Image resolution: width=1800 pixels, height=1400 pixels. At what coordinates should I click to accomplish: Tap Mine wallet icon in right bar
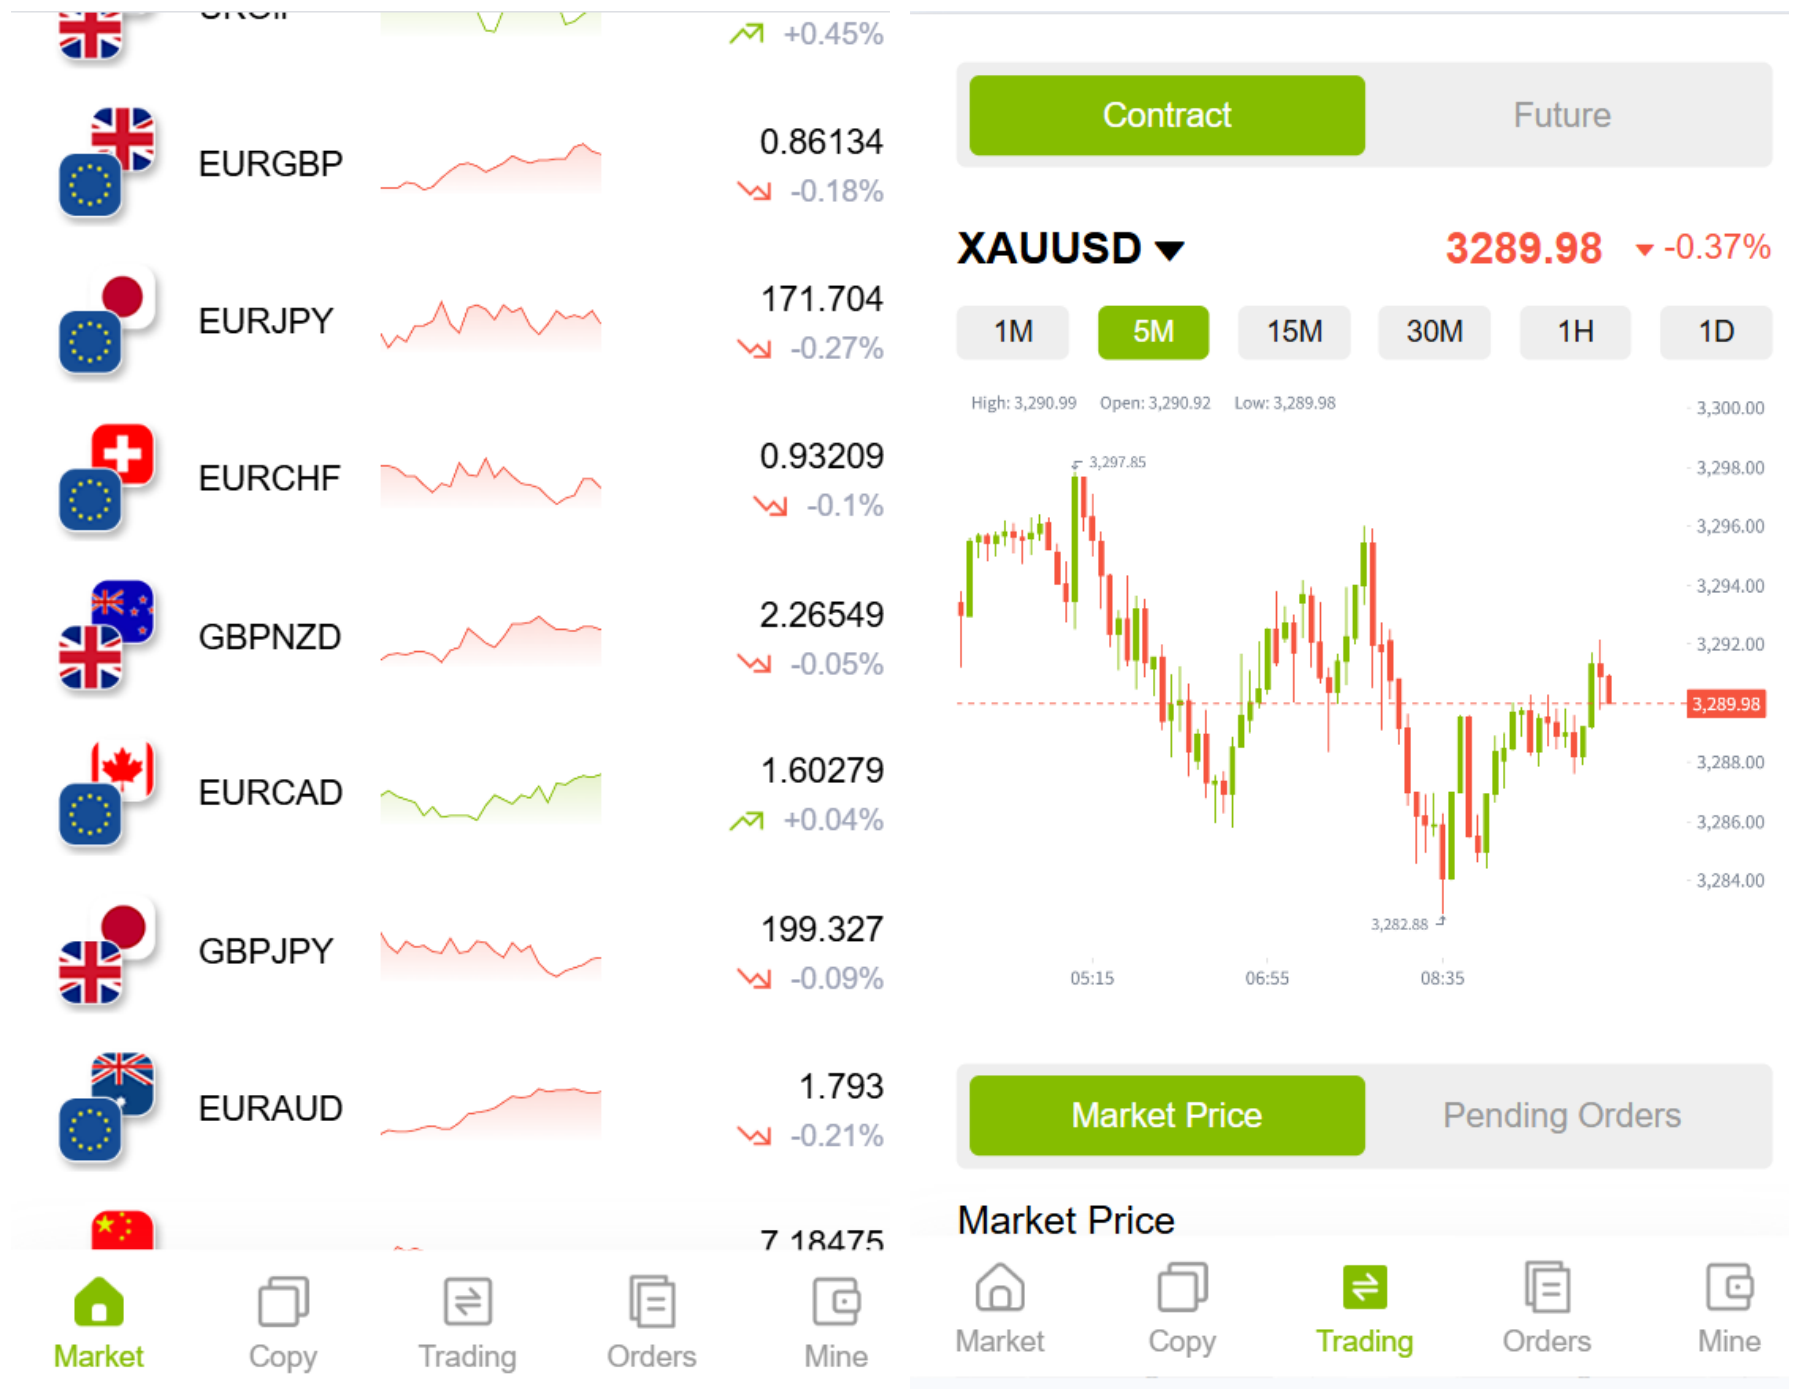tap(1729, 1287)
